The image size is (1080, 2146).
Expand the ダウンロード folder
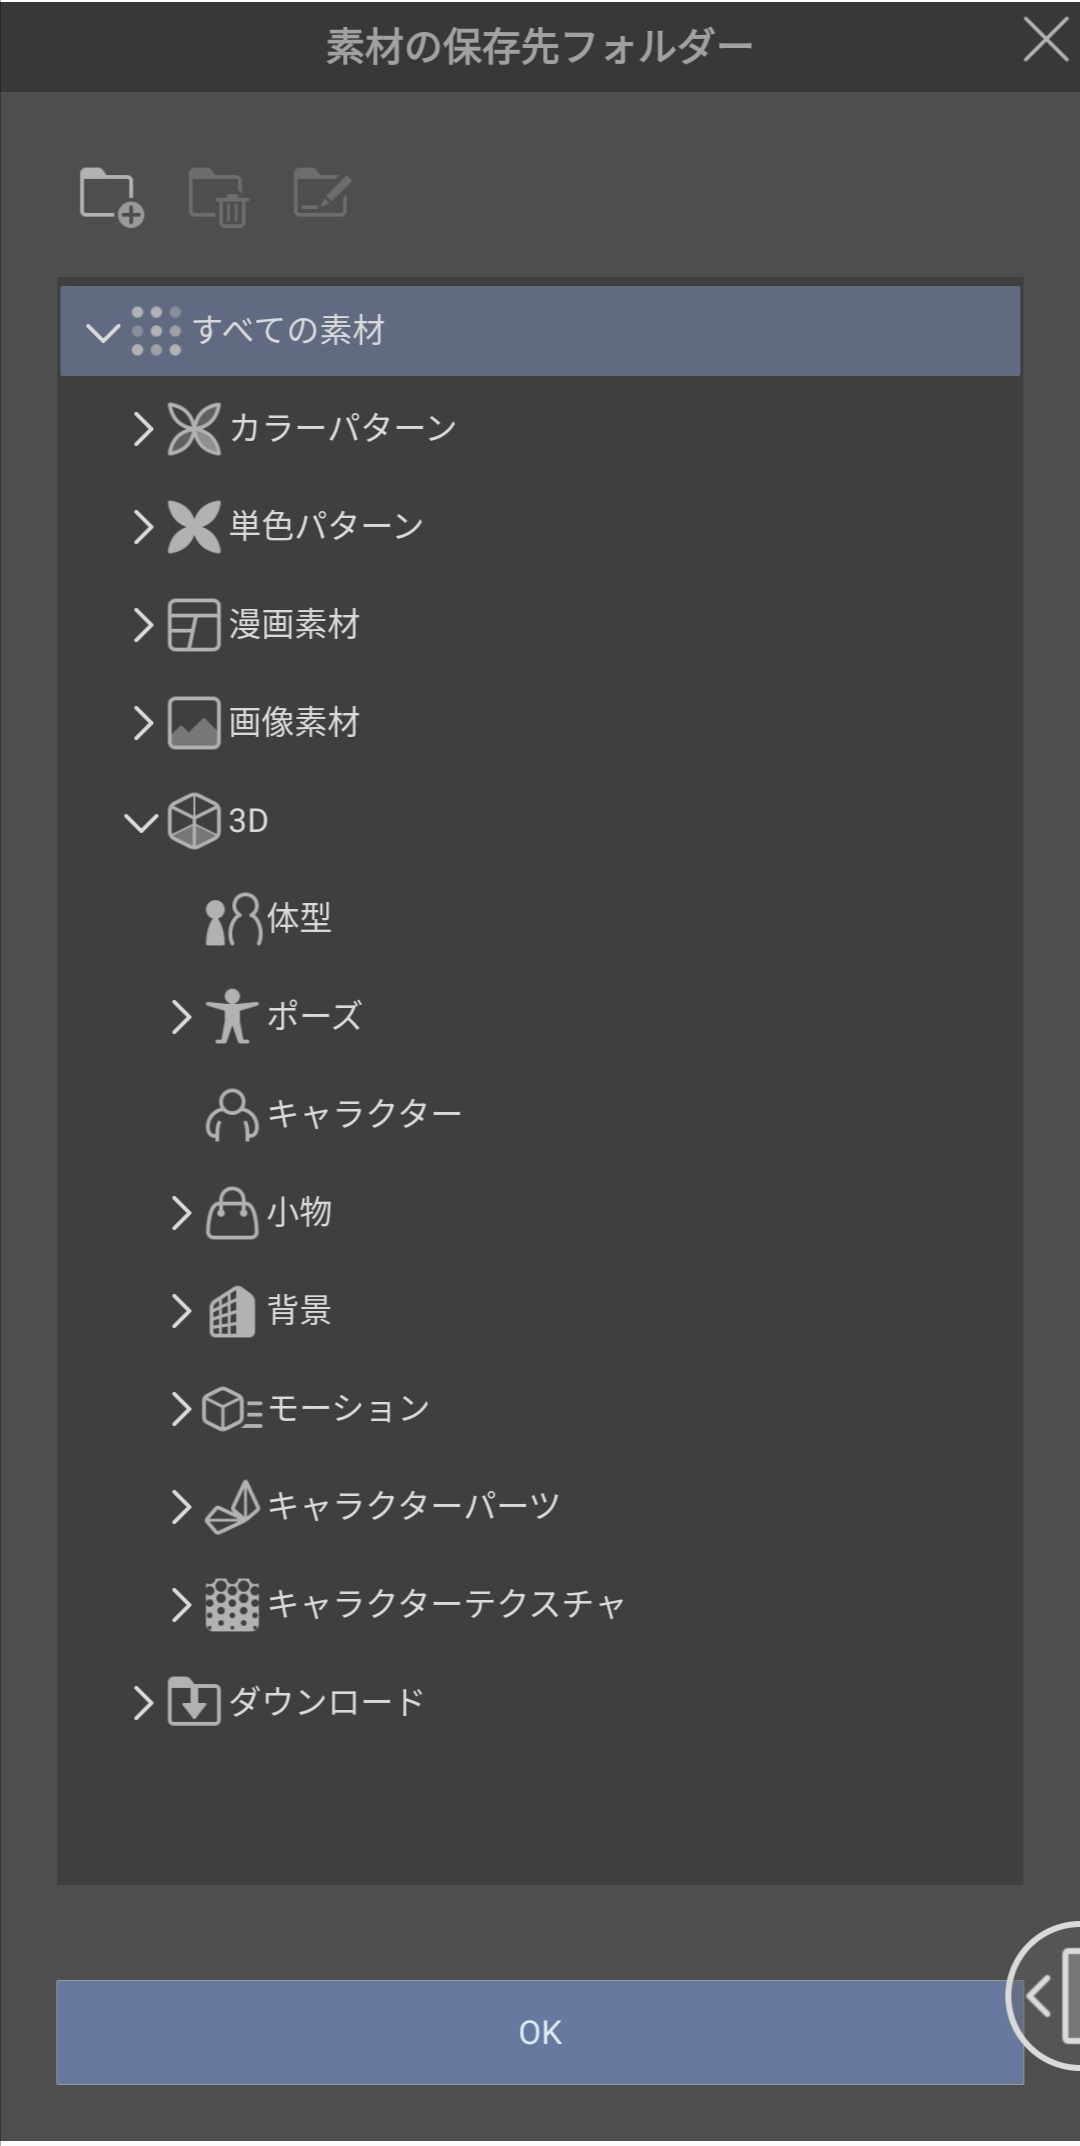(x=143, y=1702)
